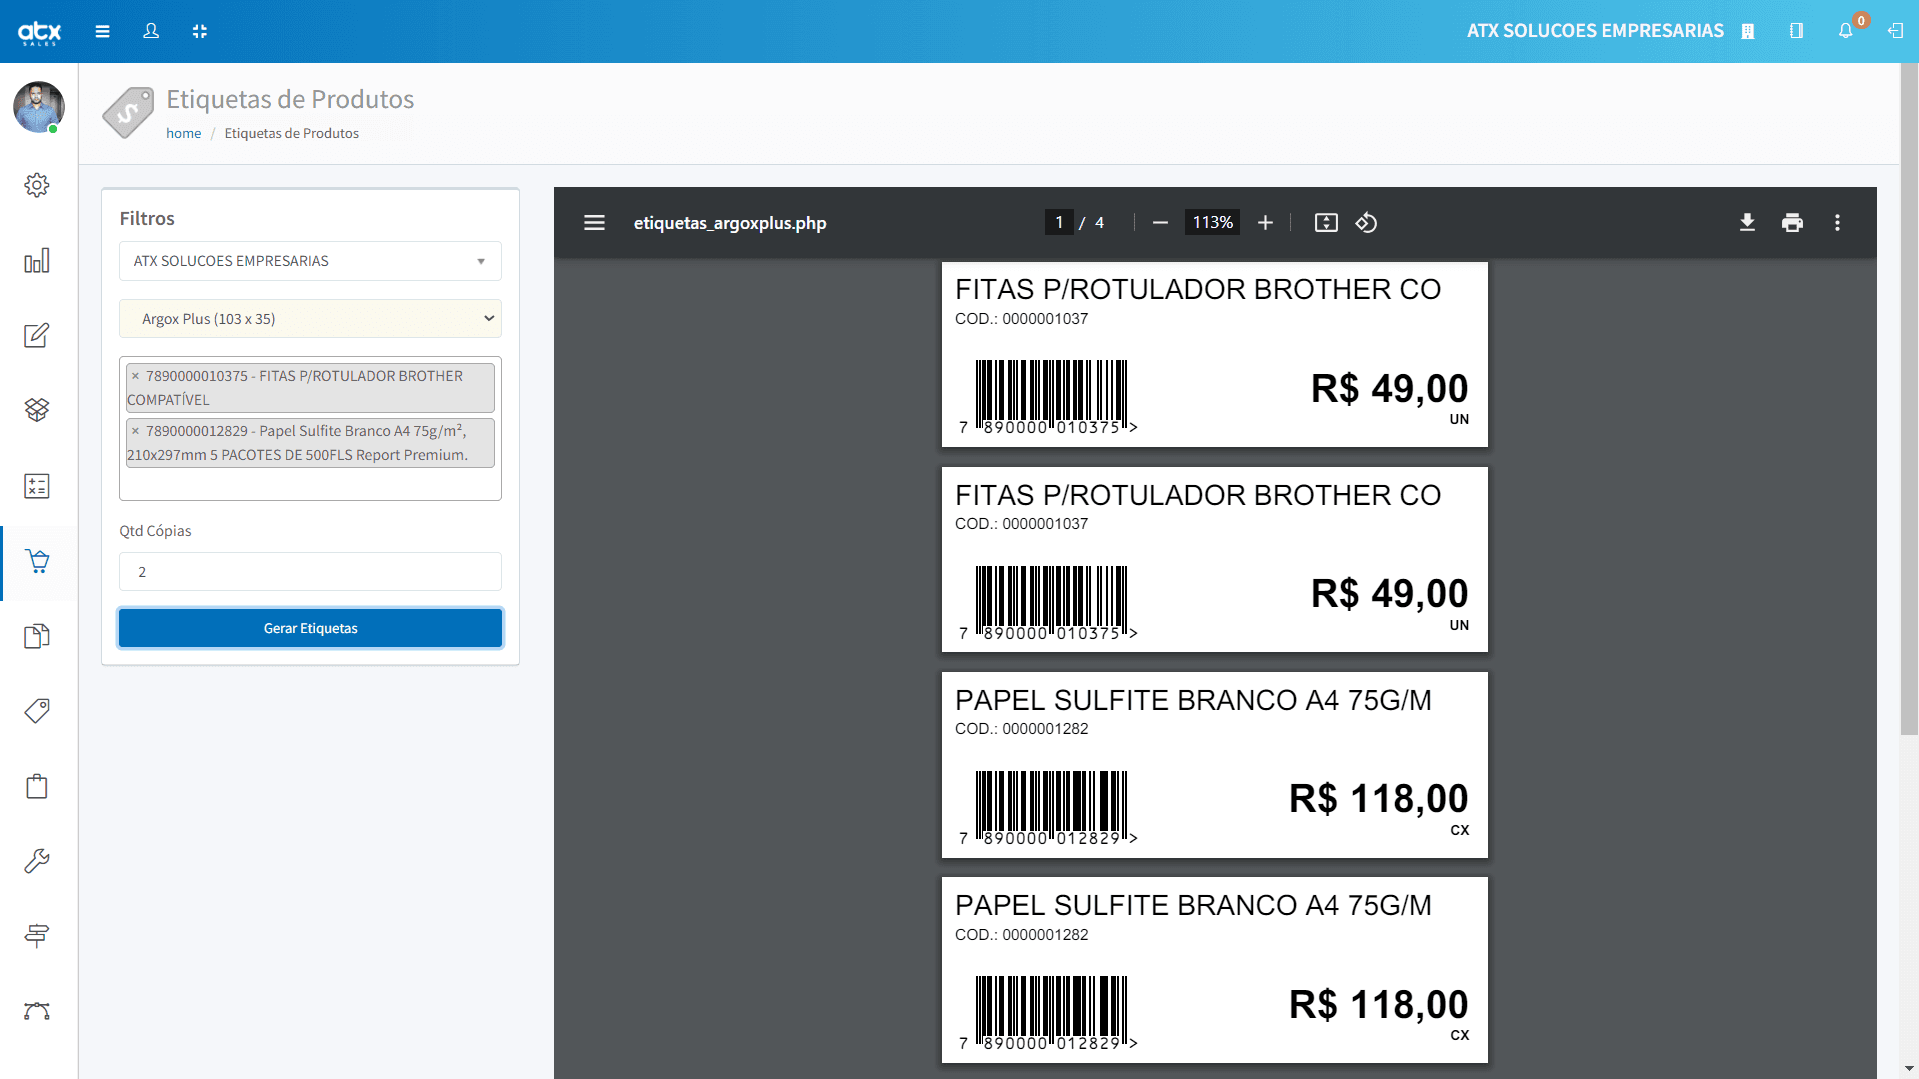Screen dimensions: 1919x1079
Task: Toggle the hamburger menu in top bar
Action: coord(102,31)
